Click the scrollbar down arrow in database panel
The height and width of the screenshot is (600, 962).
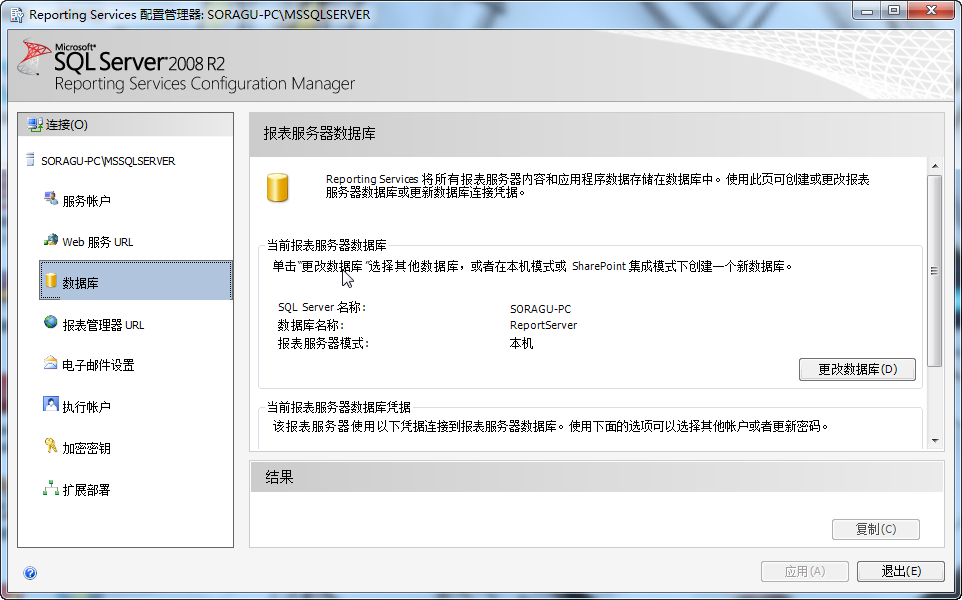point(934,440)
